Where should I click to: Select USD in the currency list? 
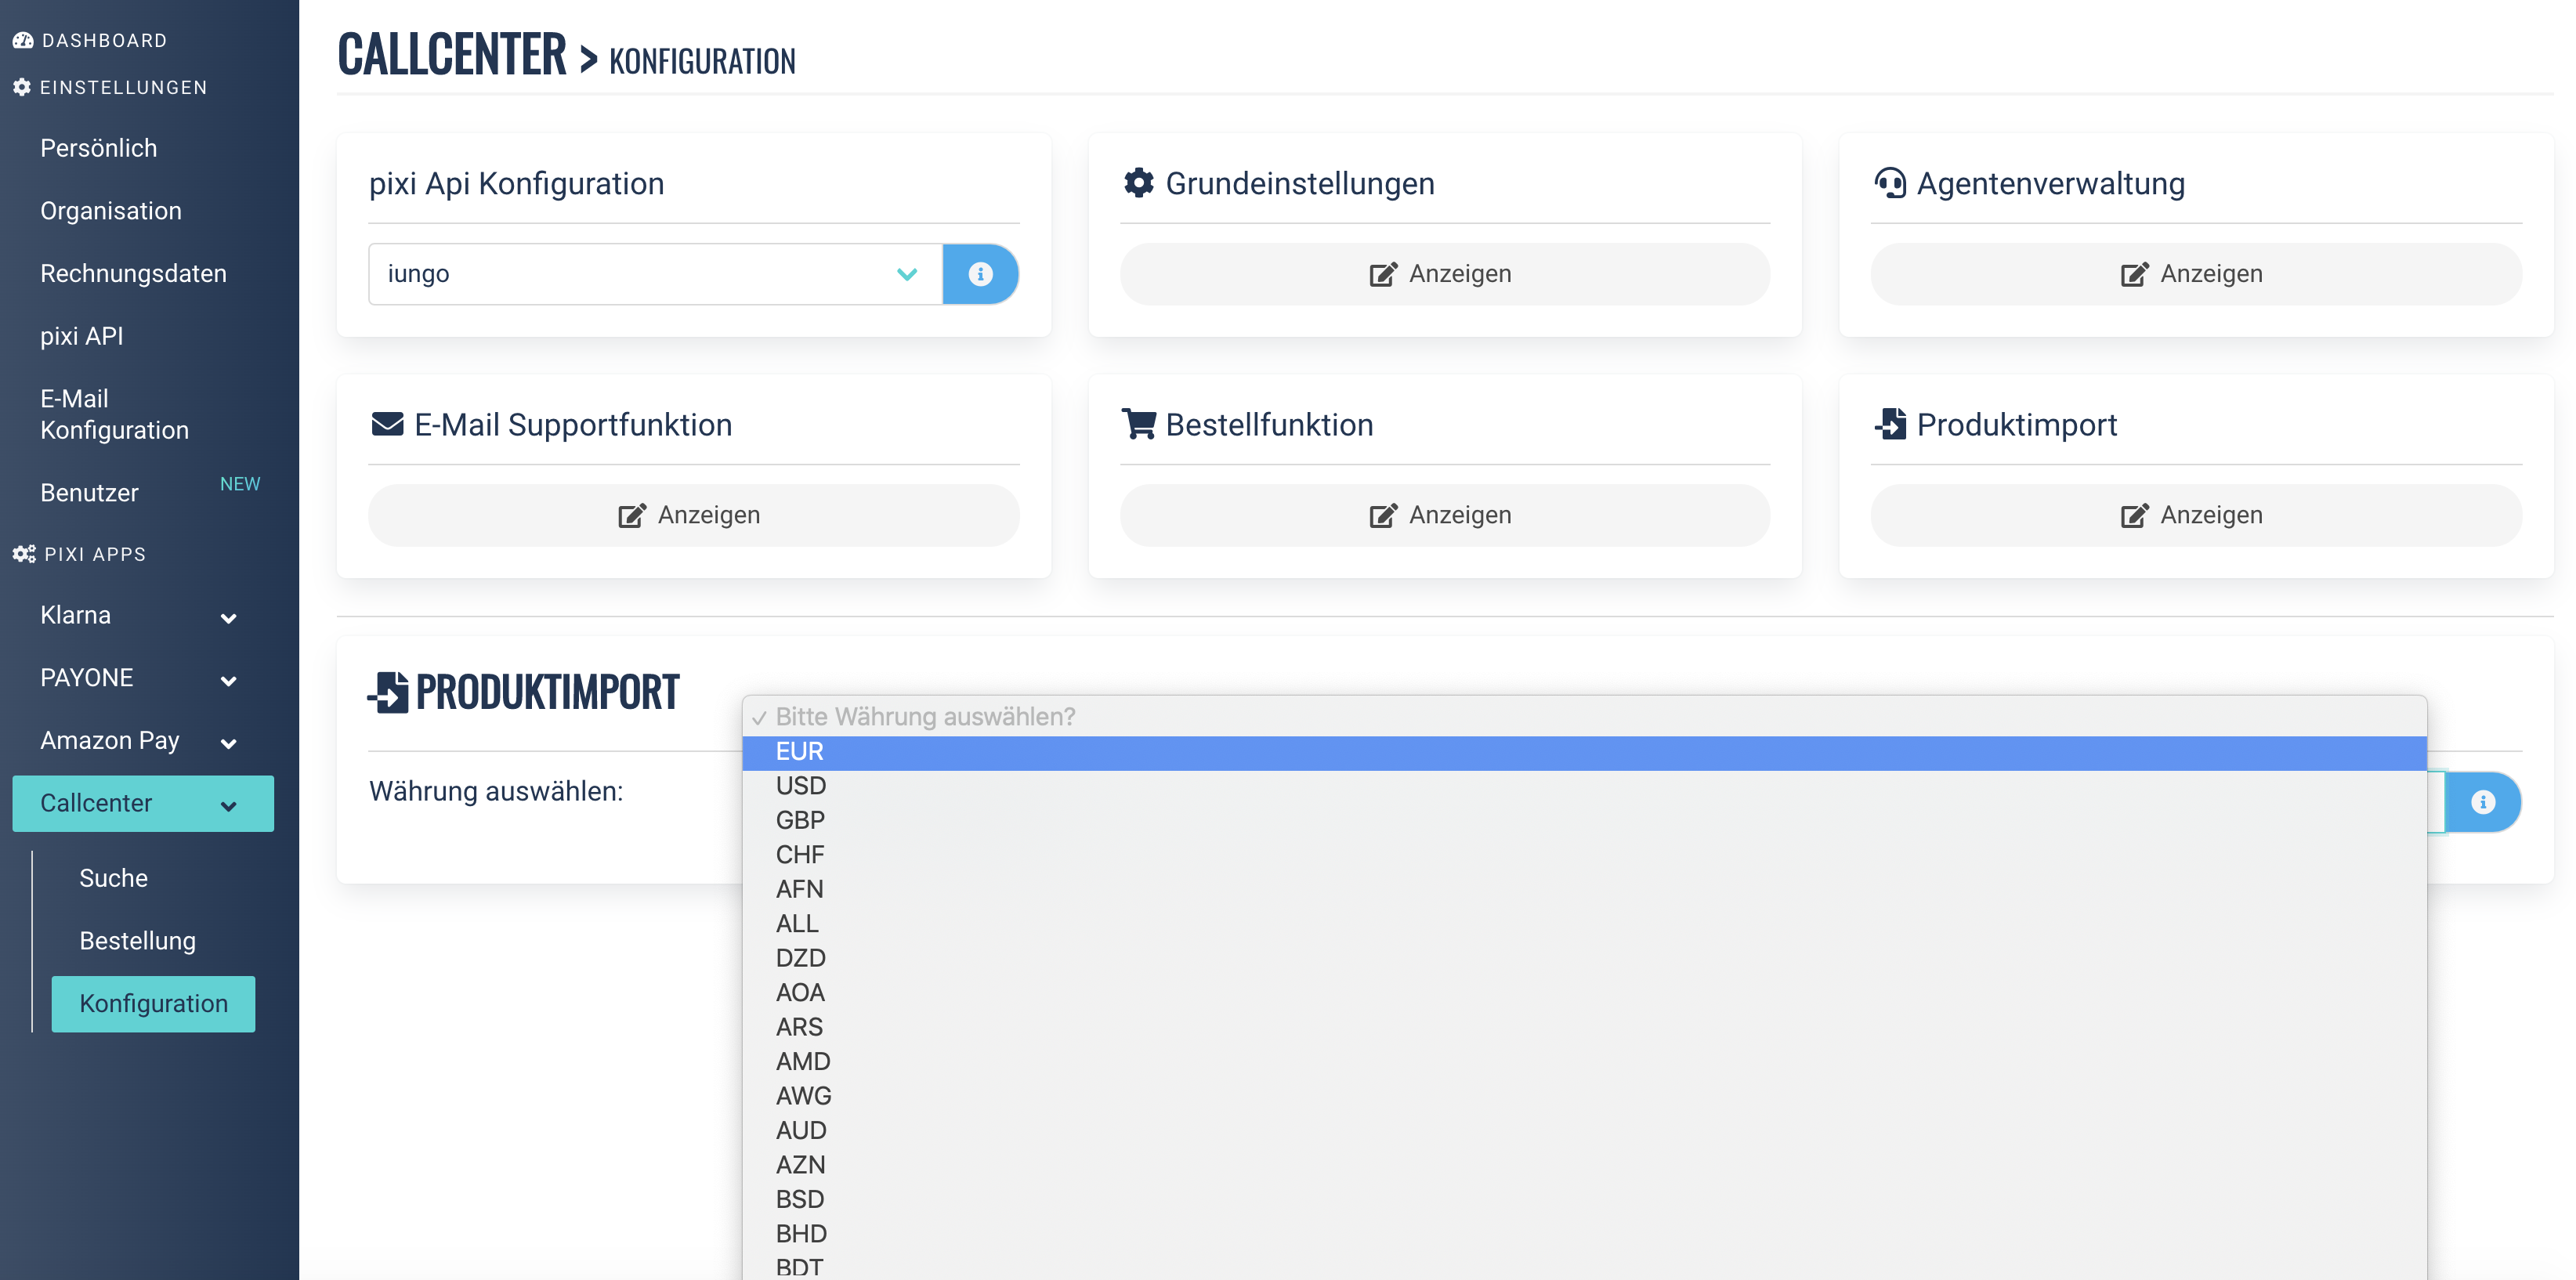1584,786
